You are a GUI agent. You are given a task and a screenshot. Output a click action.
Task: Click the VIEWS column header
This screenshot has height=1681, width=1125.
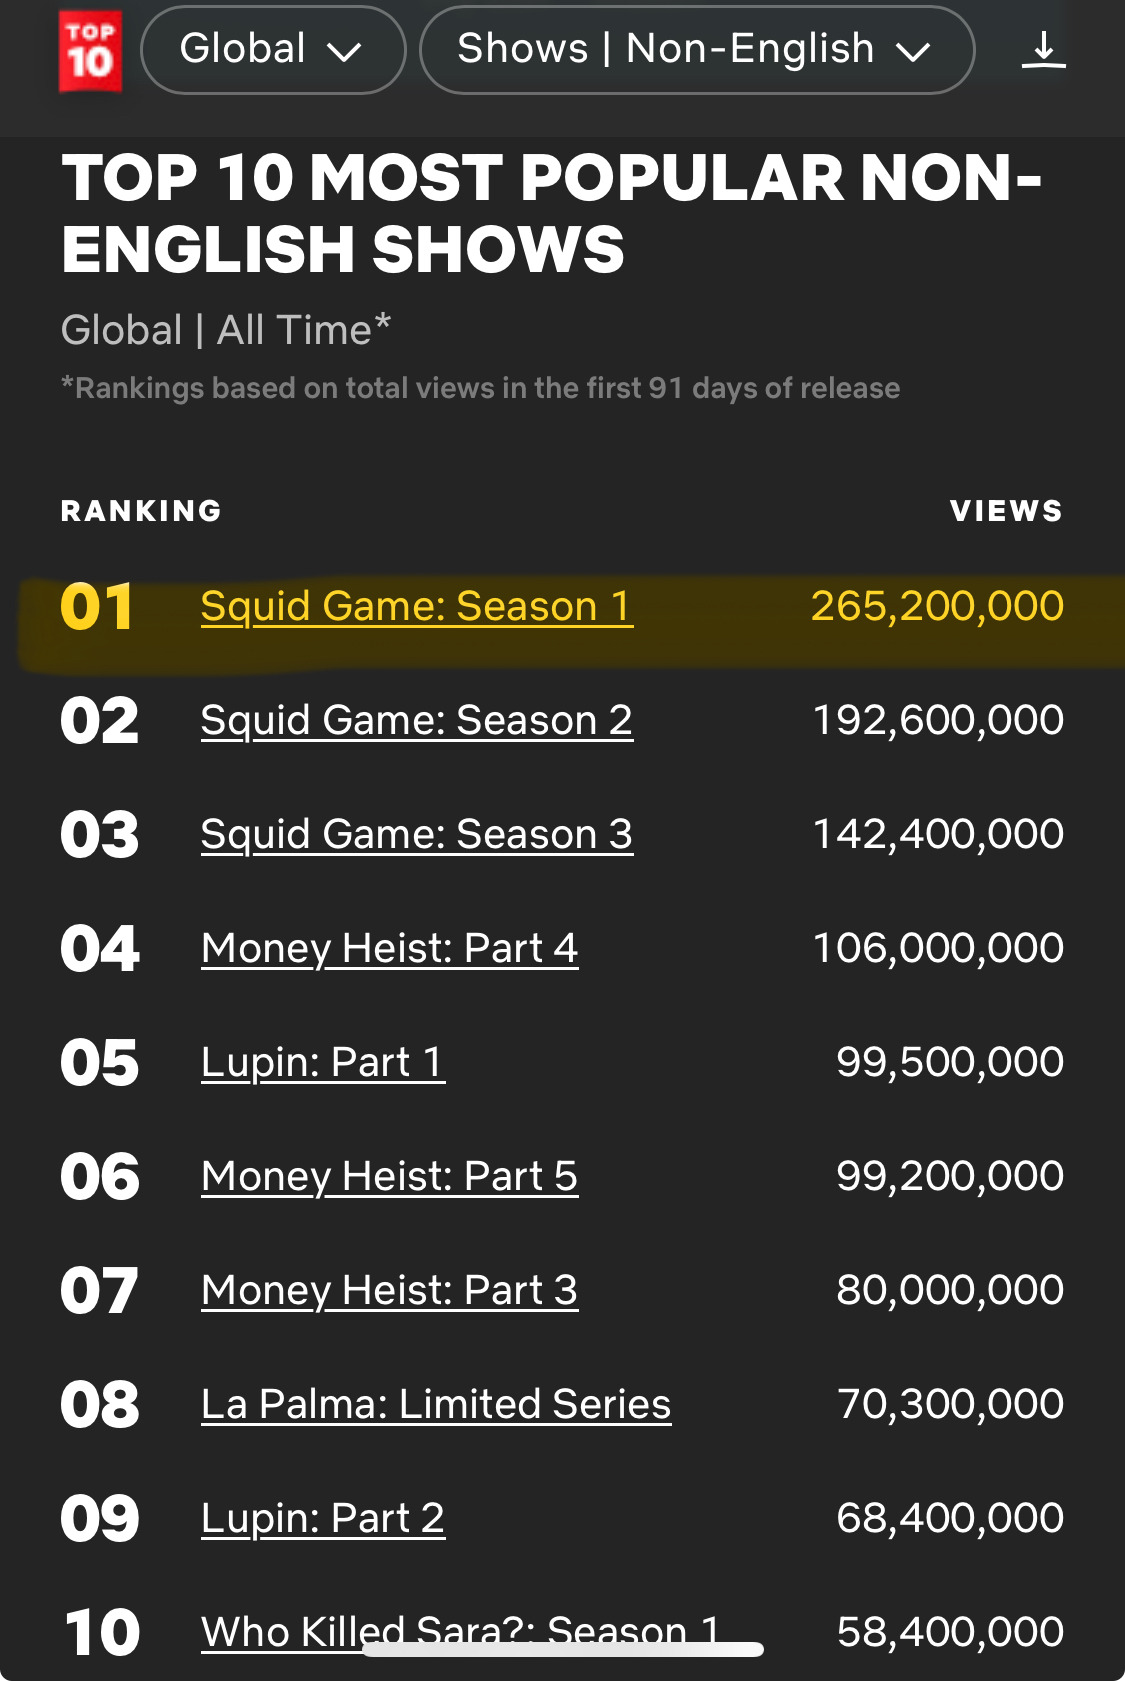coord(1006,511)
